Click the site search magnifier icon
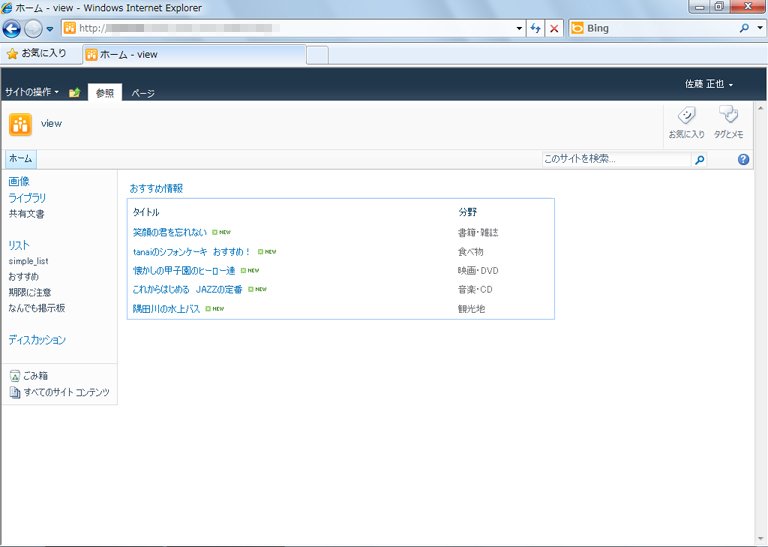Image resolution: width=768 pixels, height=547 pixels. (699, 160)
